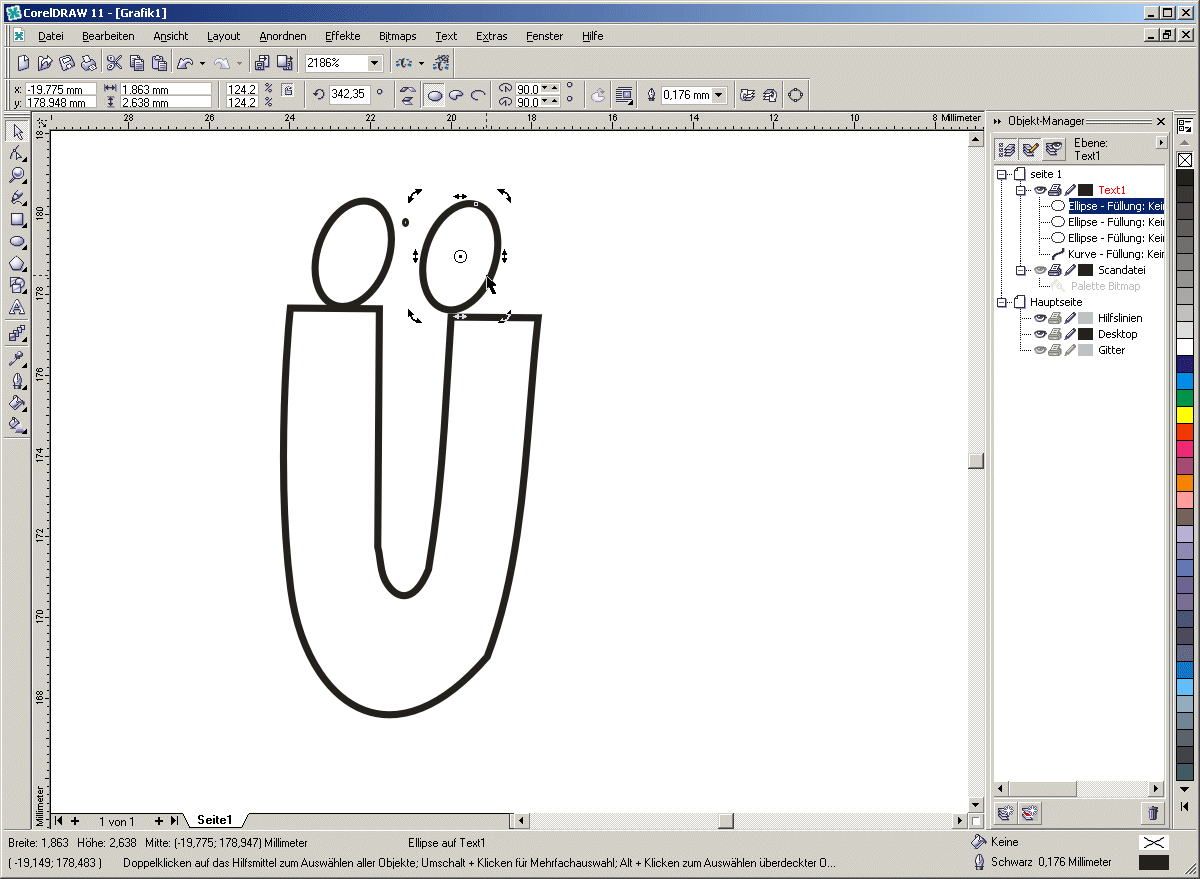1200x879 pixels.
Task: Collapse the seite 1 tree node
Action: (1003, 174)
